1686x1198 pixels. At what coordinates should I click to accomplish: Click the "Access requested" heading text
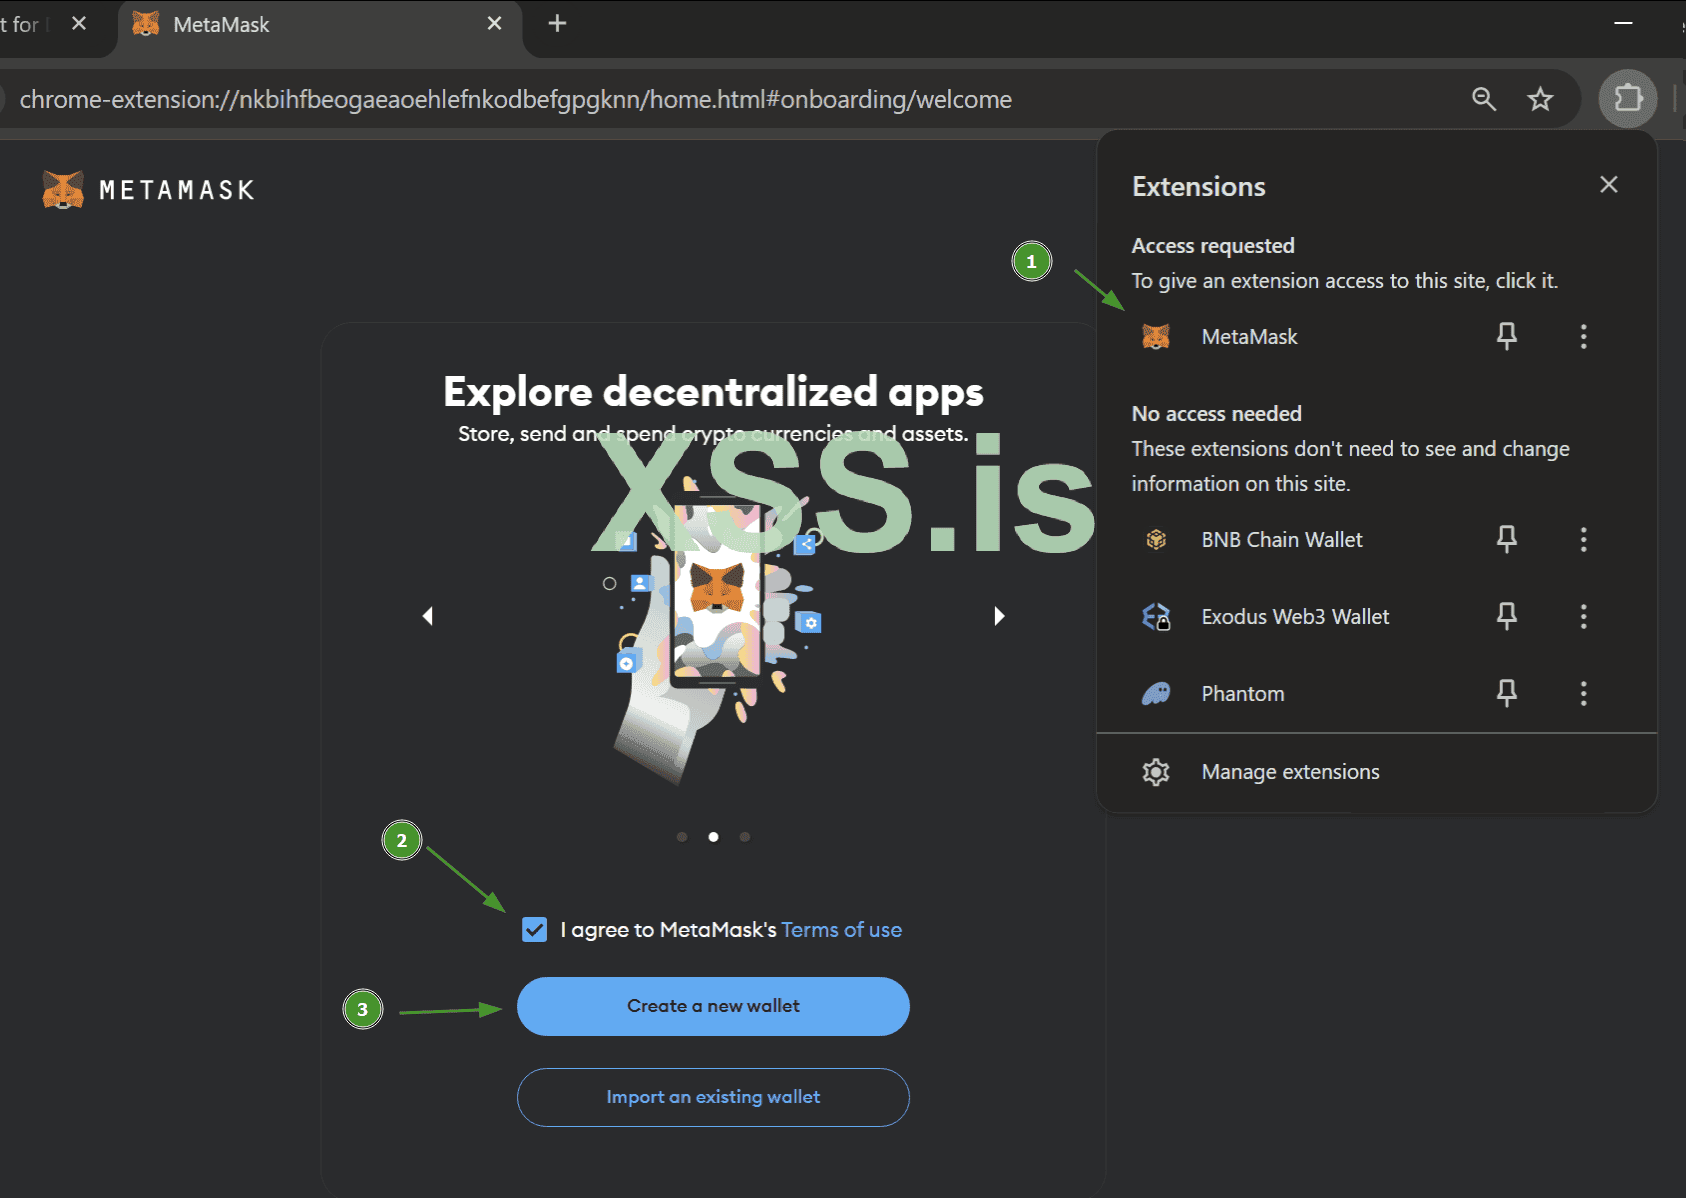[x=1213, y=246]
